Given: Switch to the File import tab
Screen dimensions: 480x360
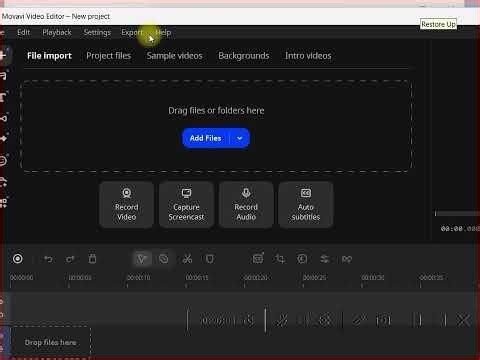Looking at the screenshot, I should pos(49,56).
